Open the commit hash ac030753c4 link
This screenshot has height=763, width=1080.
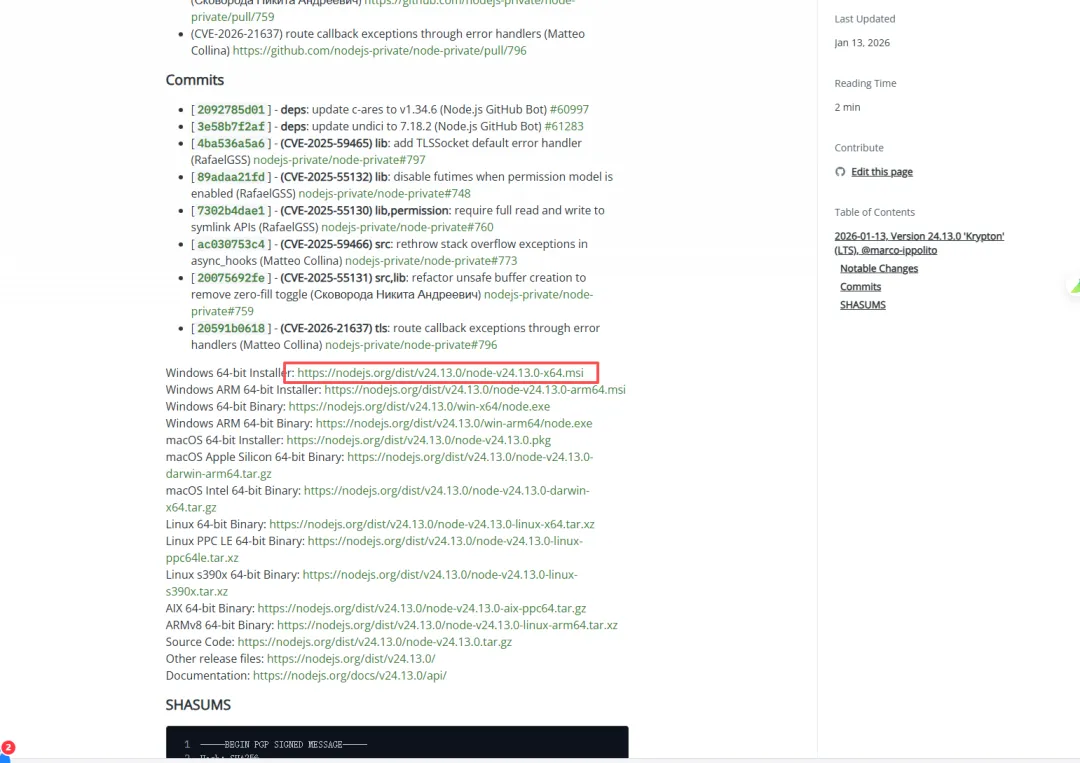231,244
